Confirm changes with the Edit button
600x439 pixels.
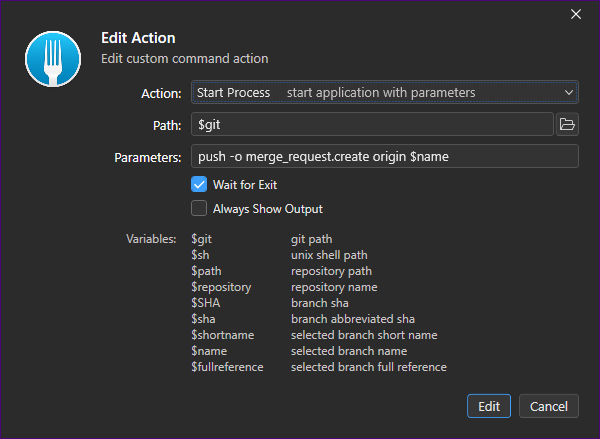(489, 406)
